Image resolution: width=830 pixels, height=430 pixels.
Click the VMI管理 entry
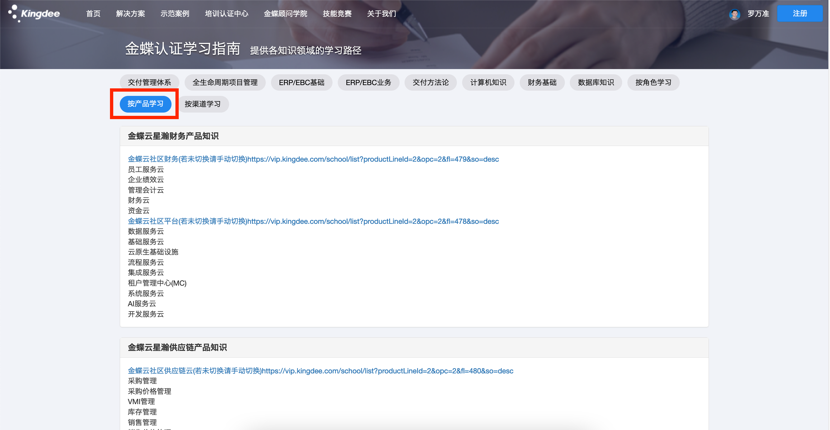point(141,401)
